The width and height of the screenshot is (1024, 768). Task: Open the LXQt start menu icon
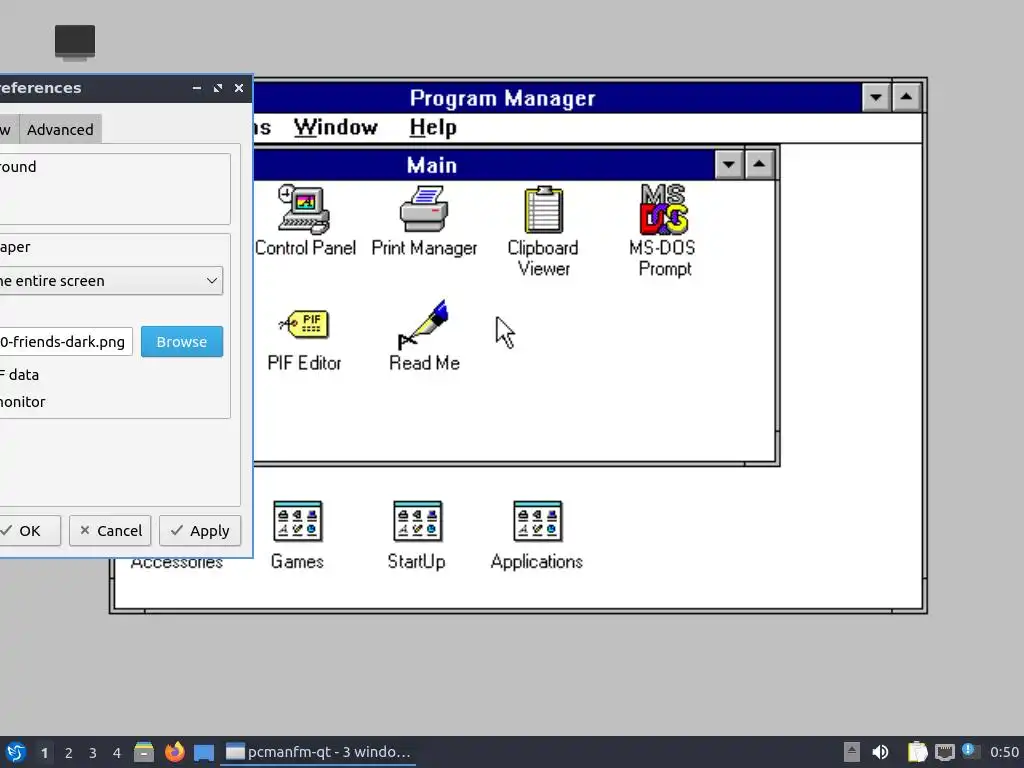[16, 752]
